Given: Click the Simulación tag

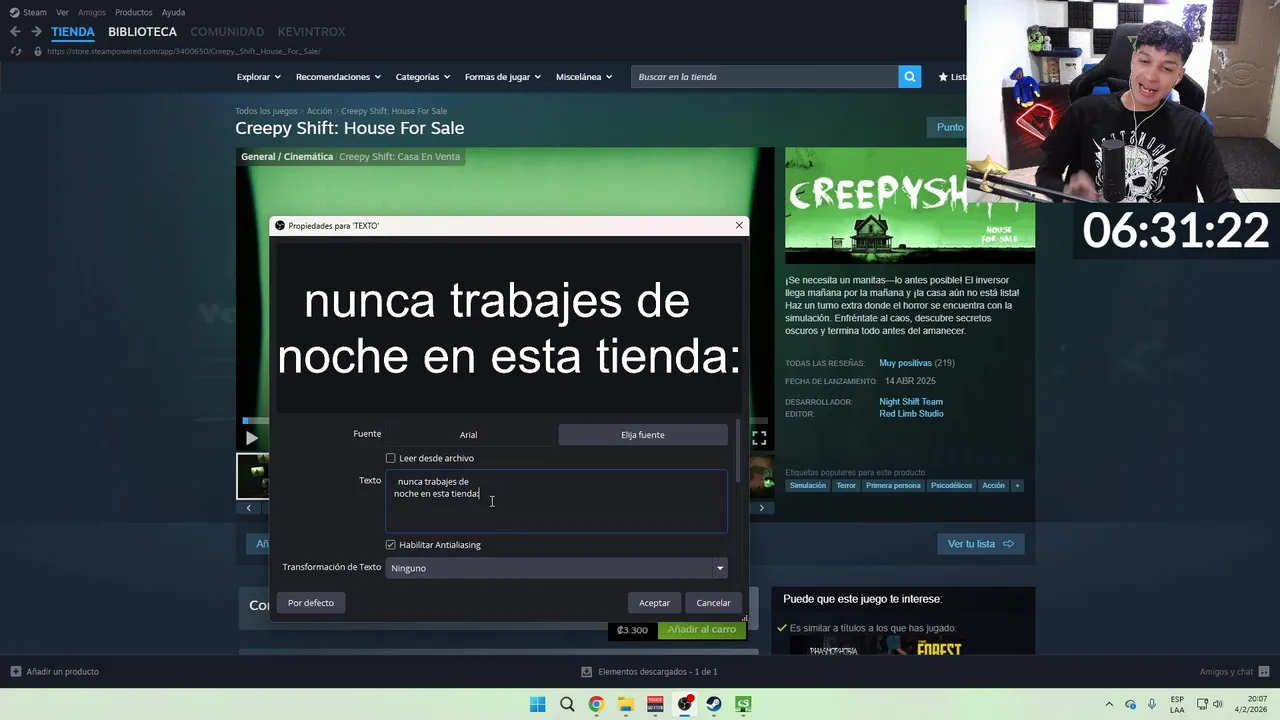Looking at the screenshot, I should [808, 486].
